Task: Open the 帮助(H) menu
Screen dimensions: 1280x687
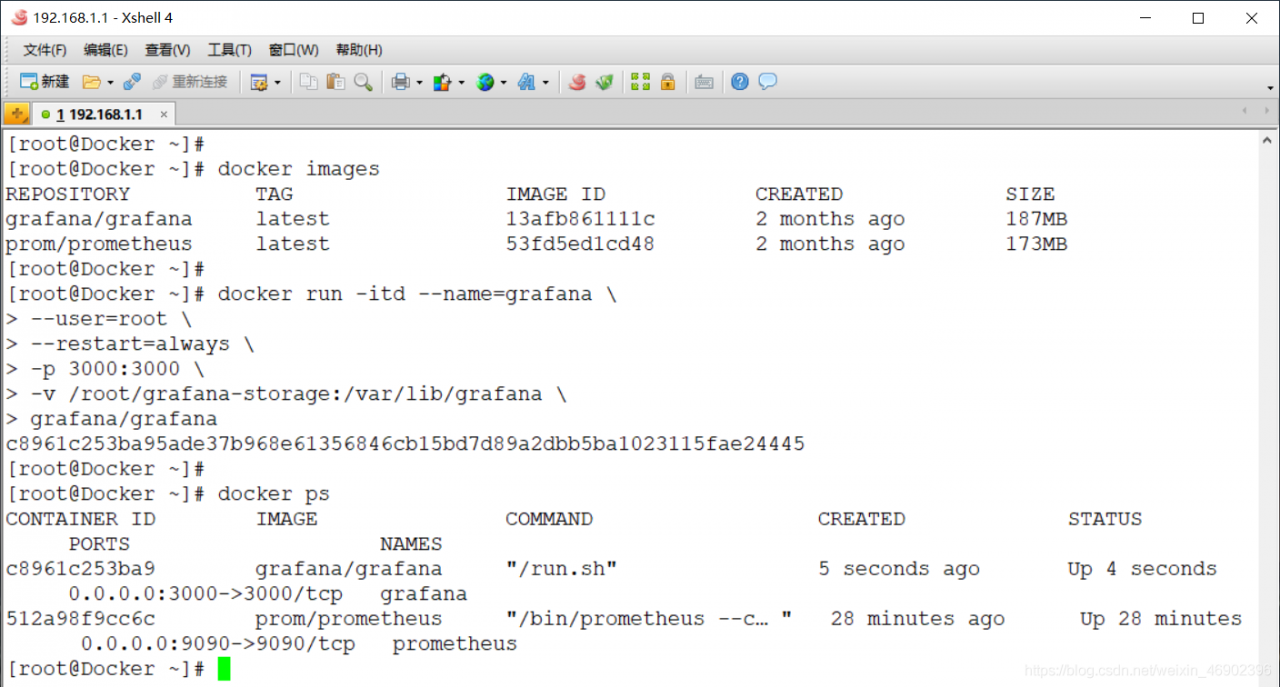Action: (358, 50)
